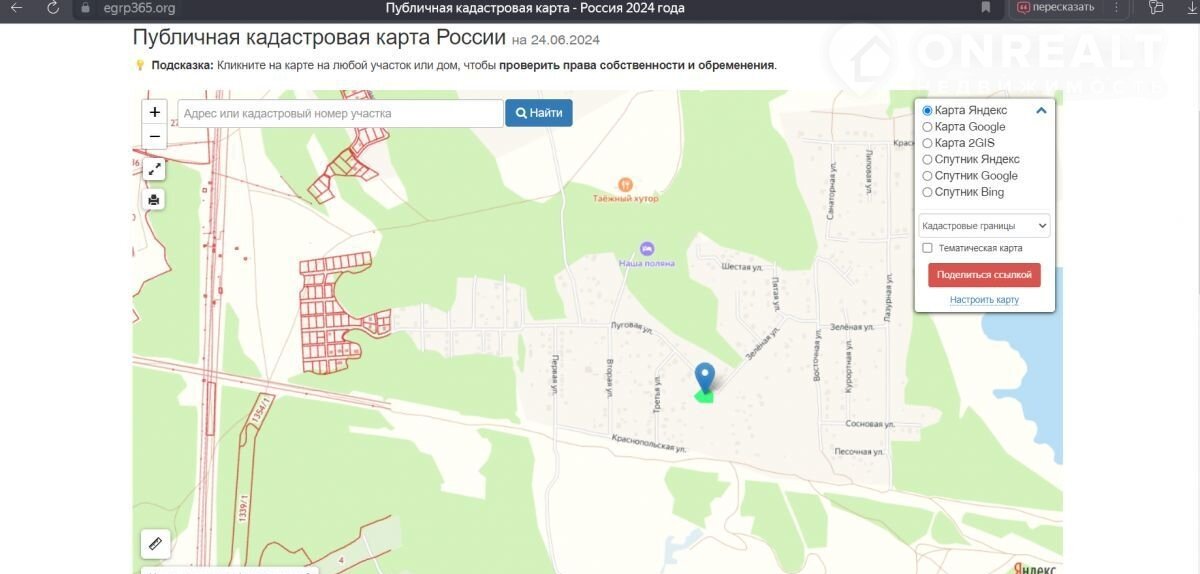This screenshot has height=574, width=1200.
Task: Focus the address or cadastral number field
Action: 340,113
